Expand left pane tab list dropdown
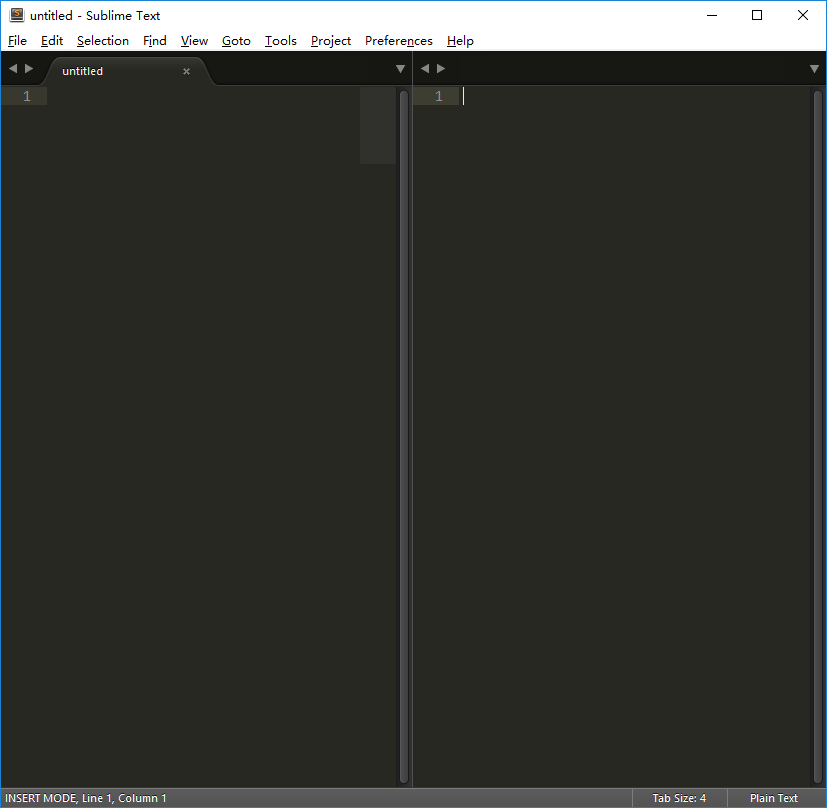Viewport: 827px width, 808px height. [400, 69]
